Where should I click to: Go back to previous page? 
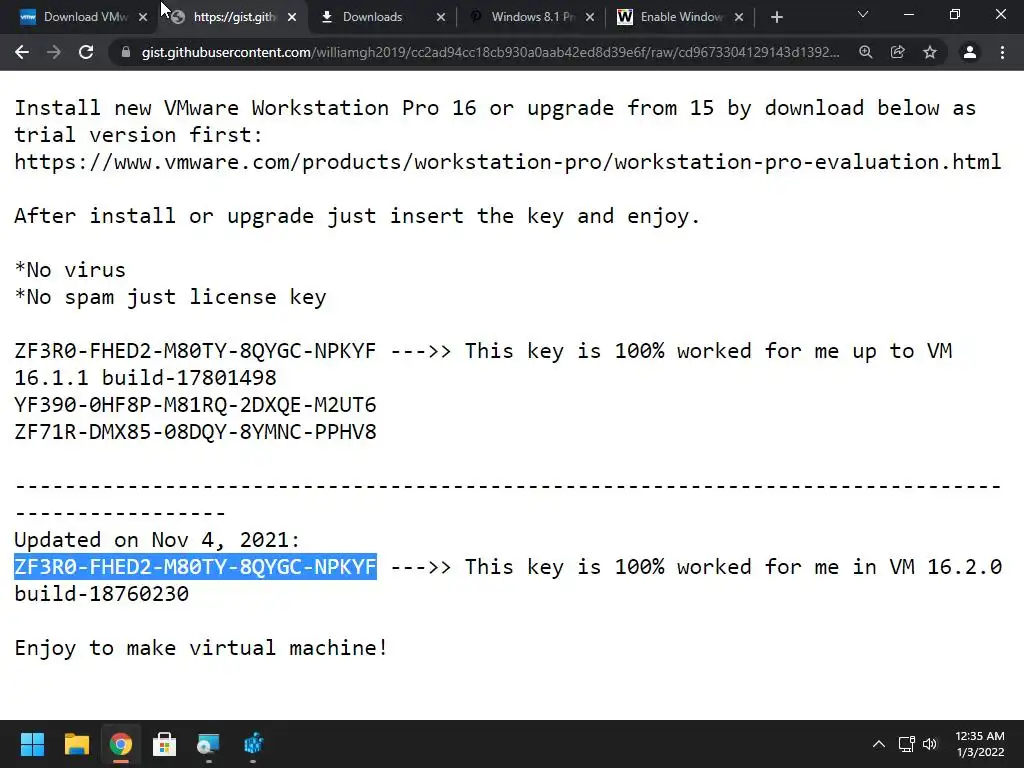pyautogui.click(x=22, y=52)
